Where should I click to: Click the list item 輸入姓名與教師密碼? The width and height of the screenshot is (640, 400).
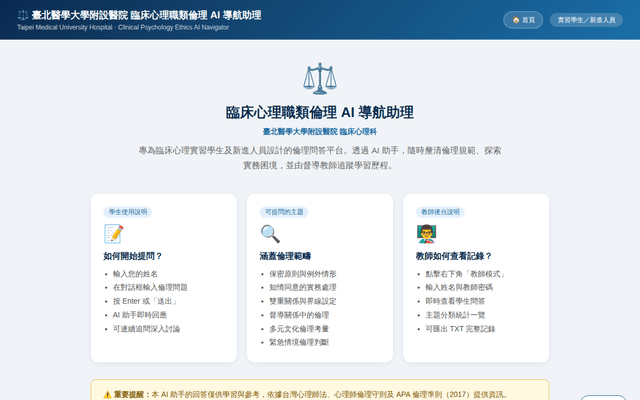[459, 287]
